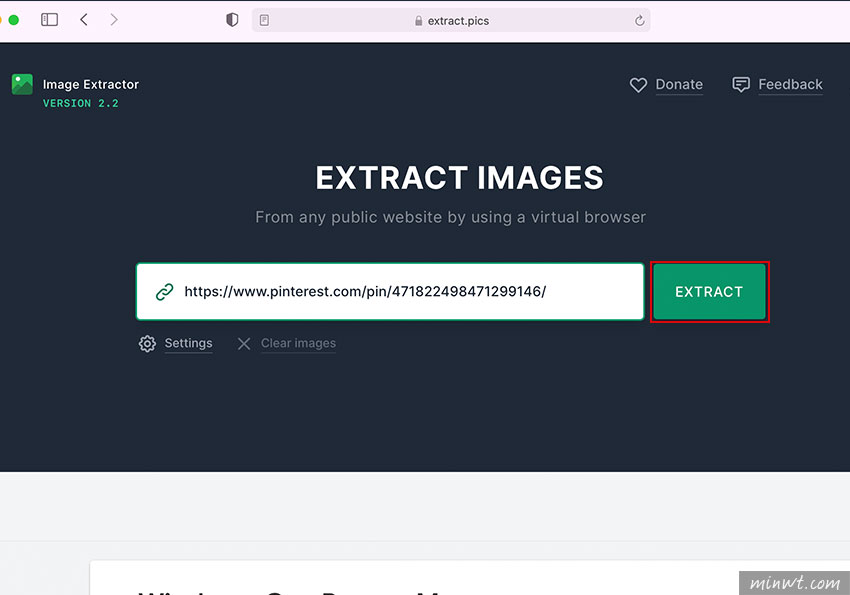The image size is (850, 595).
Task: Click the green window zoom button
Action: point(14,20)
